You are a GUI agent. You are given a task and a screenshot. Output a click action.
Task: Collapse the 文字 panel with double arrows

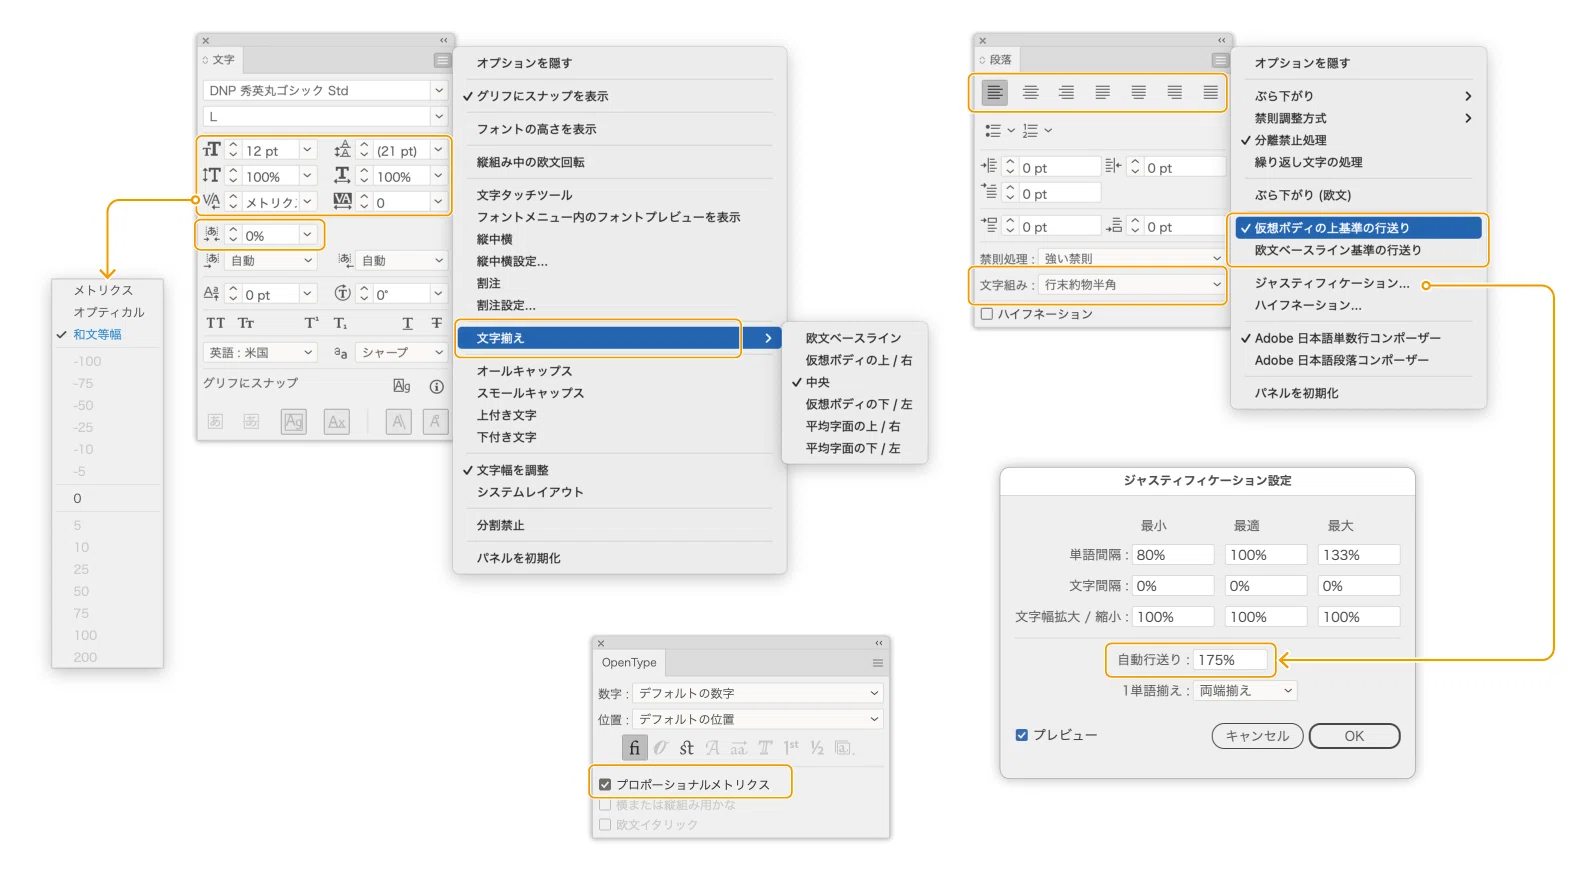(443, 41)
